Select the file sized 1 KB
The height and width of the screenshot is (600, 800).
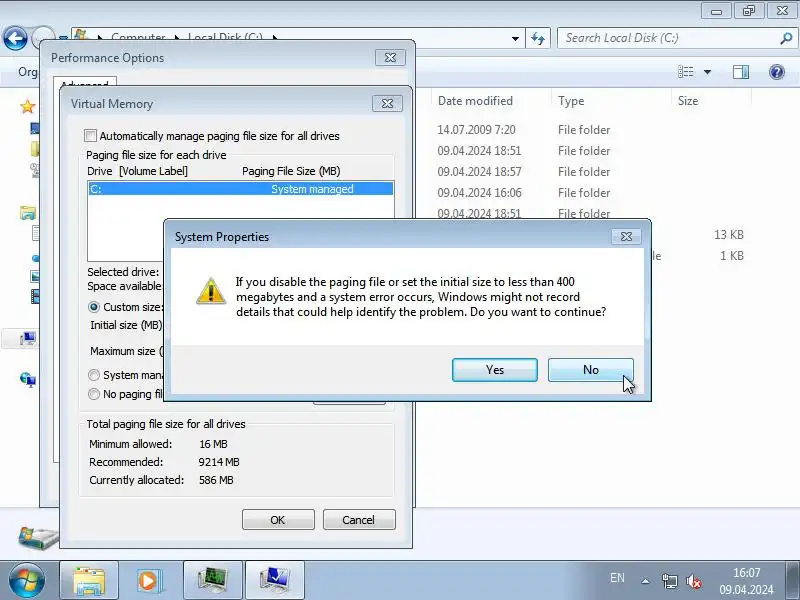(x=731, y=256)
